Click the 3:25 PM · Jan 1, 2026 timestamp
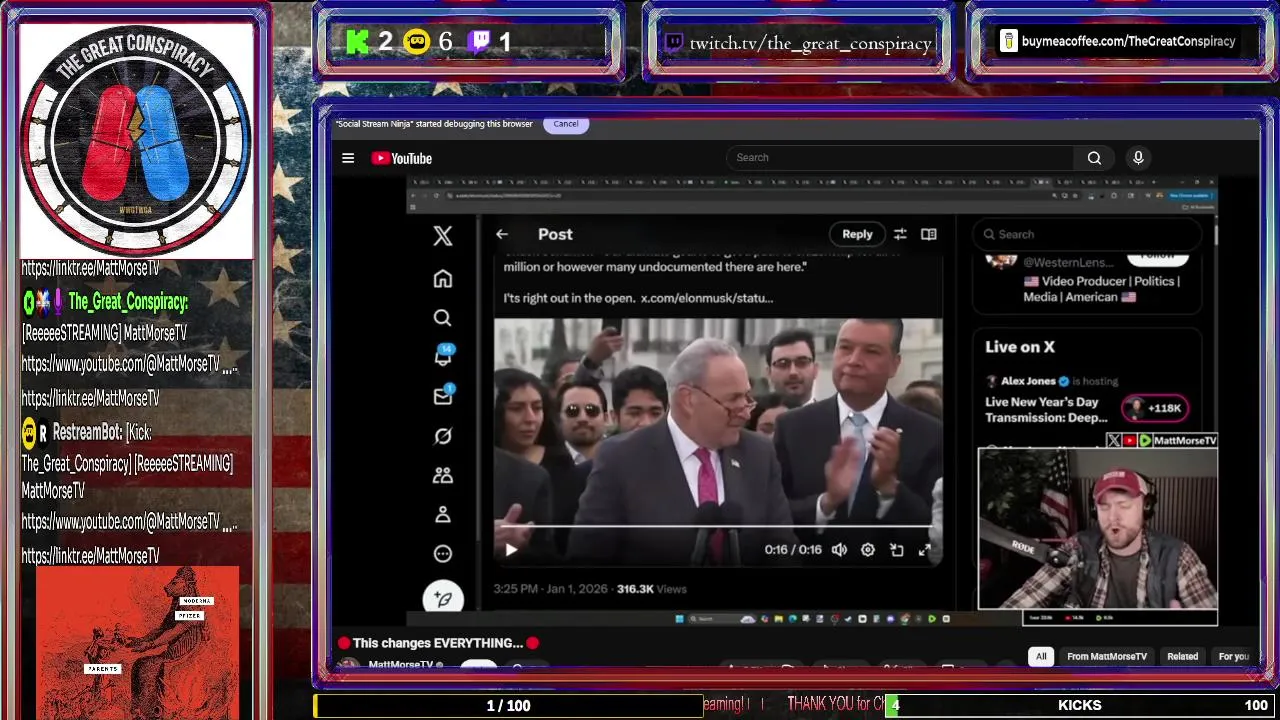This screenshot has height=720, width=1280. point(549,589)
